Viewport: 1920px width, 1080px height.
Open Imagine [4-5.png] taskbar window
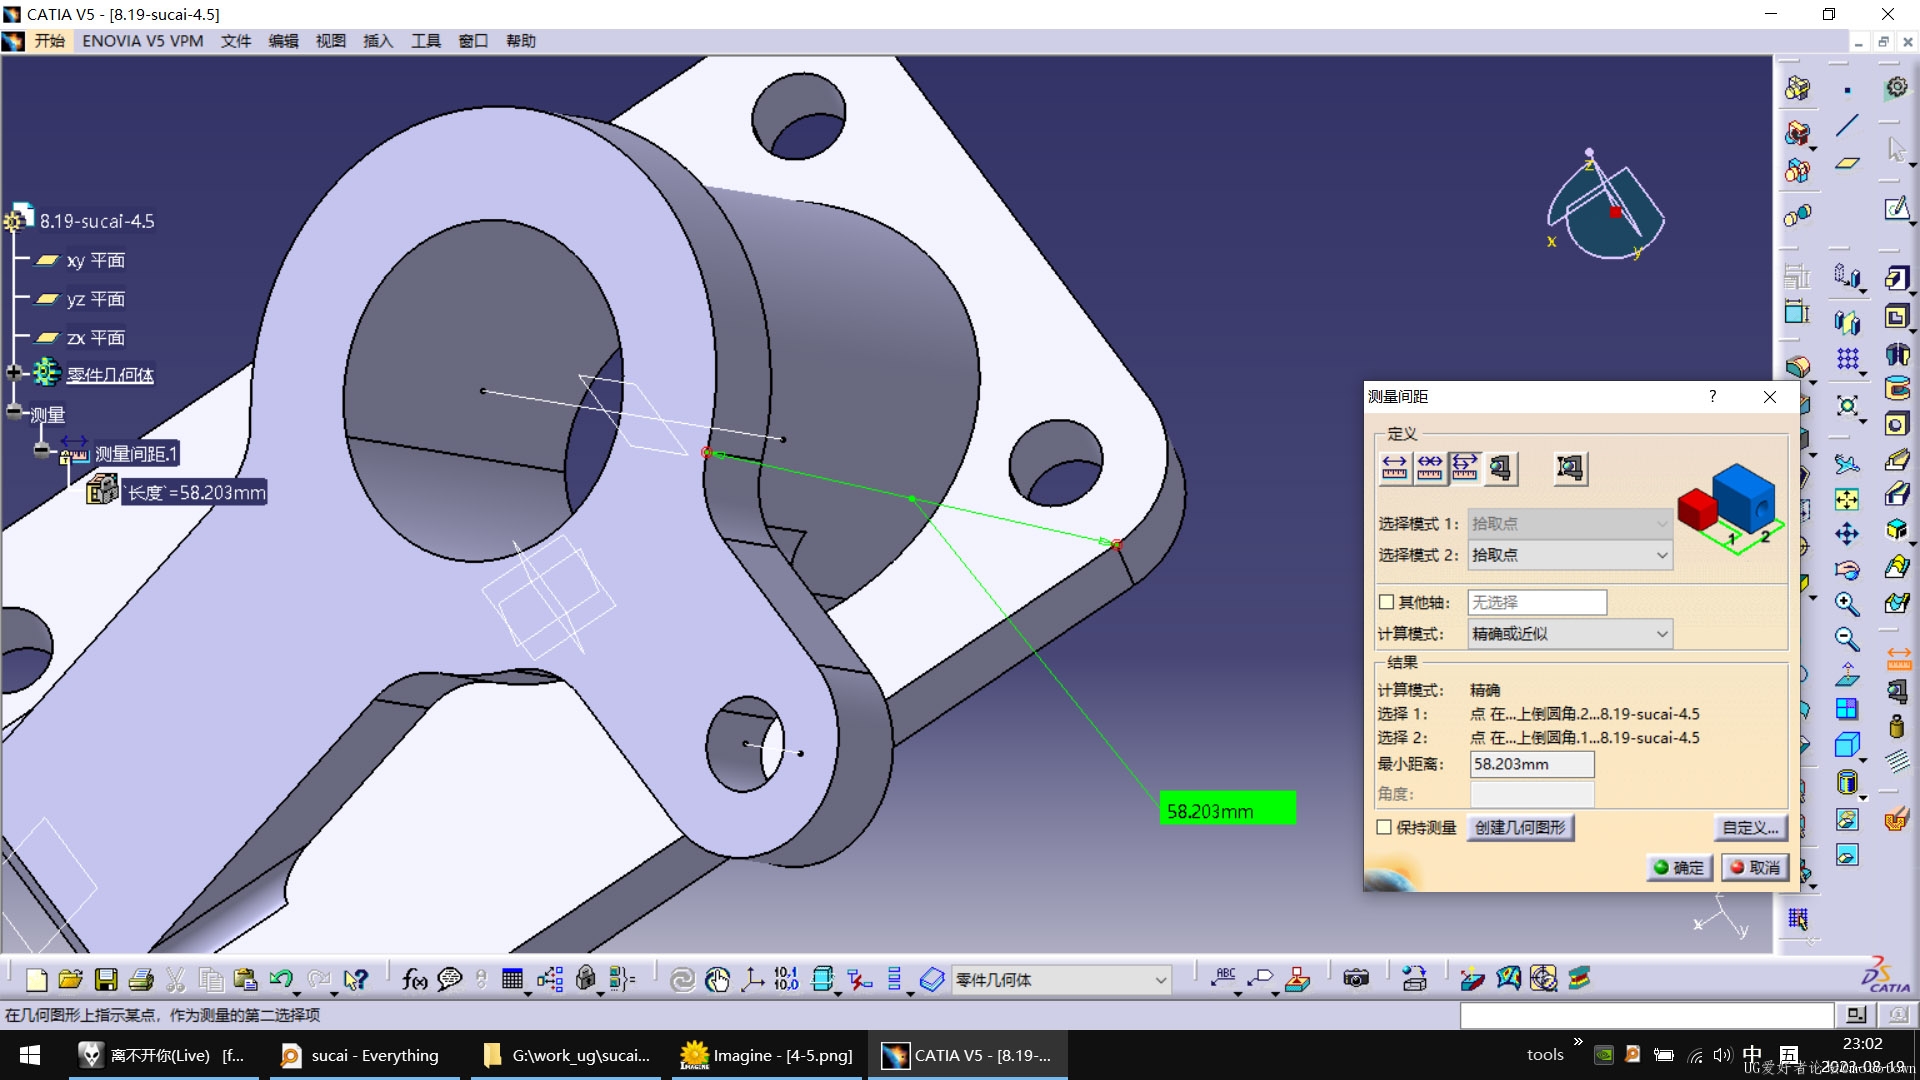(767, 1055)
